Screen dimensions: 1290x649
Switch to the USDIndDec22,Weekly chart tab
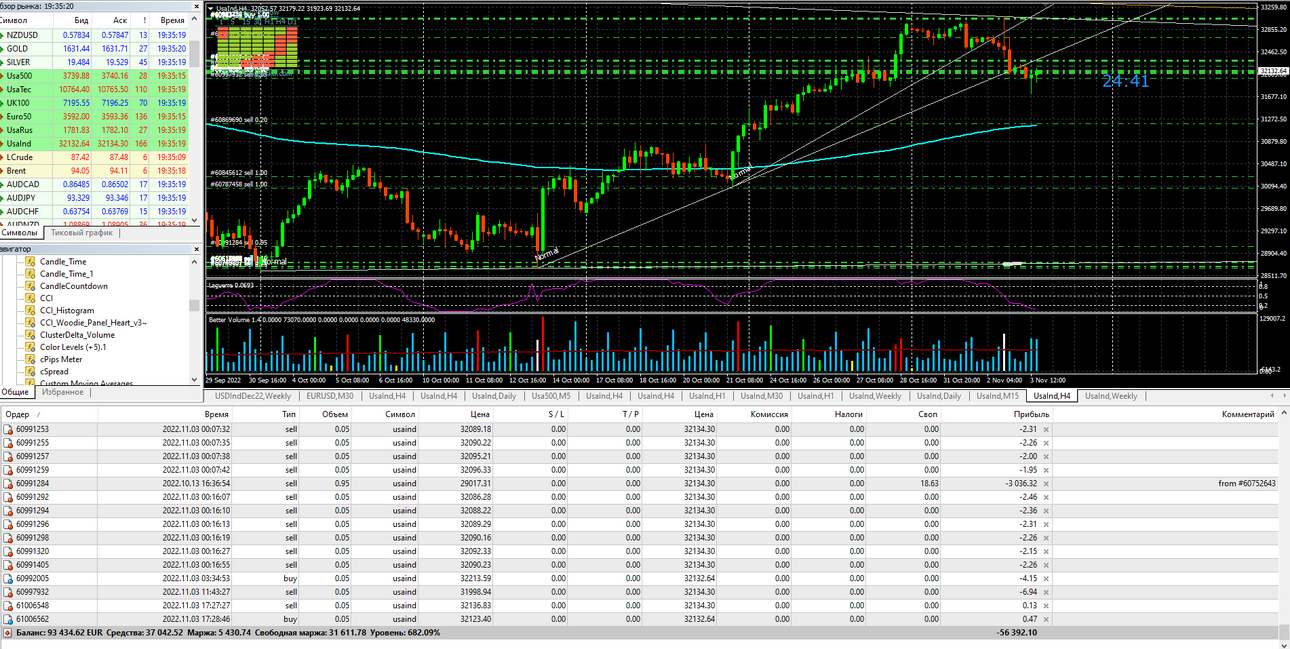tap(254, 396)
